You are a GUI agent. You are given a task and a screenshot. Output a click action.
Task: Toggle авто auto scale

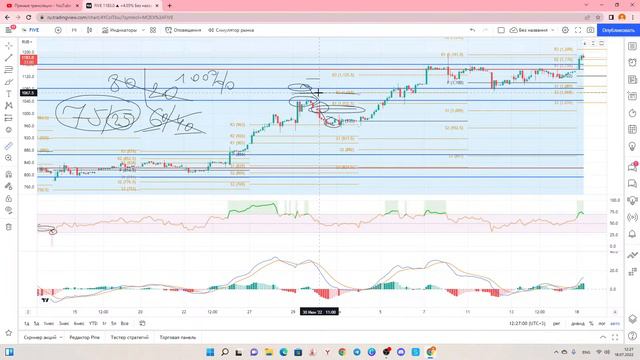tap(615, 323)
